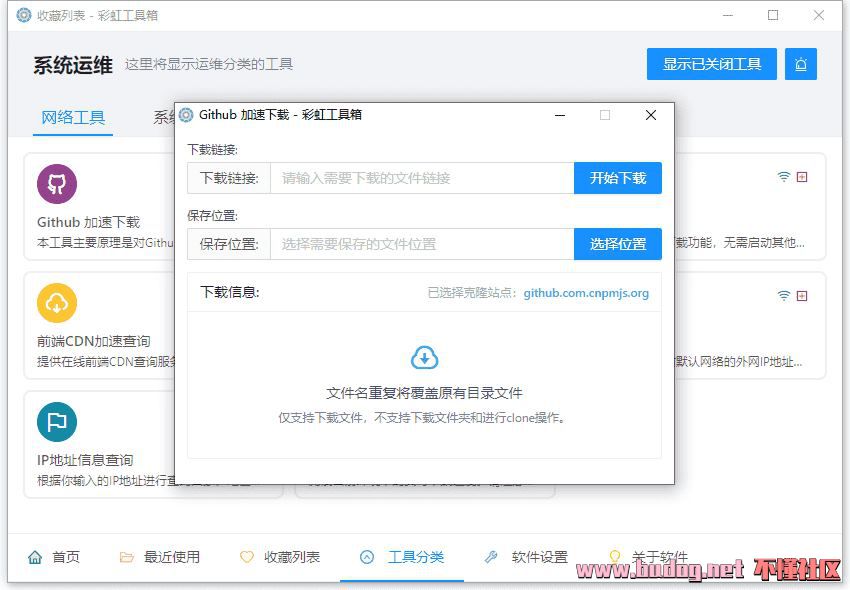Click the dialog title bar app icon

pyautogui.click(x=186, y=115)
